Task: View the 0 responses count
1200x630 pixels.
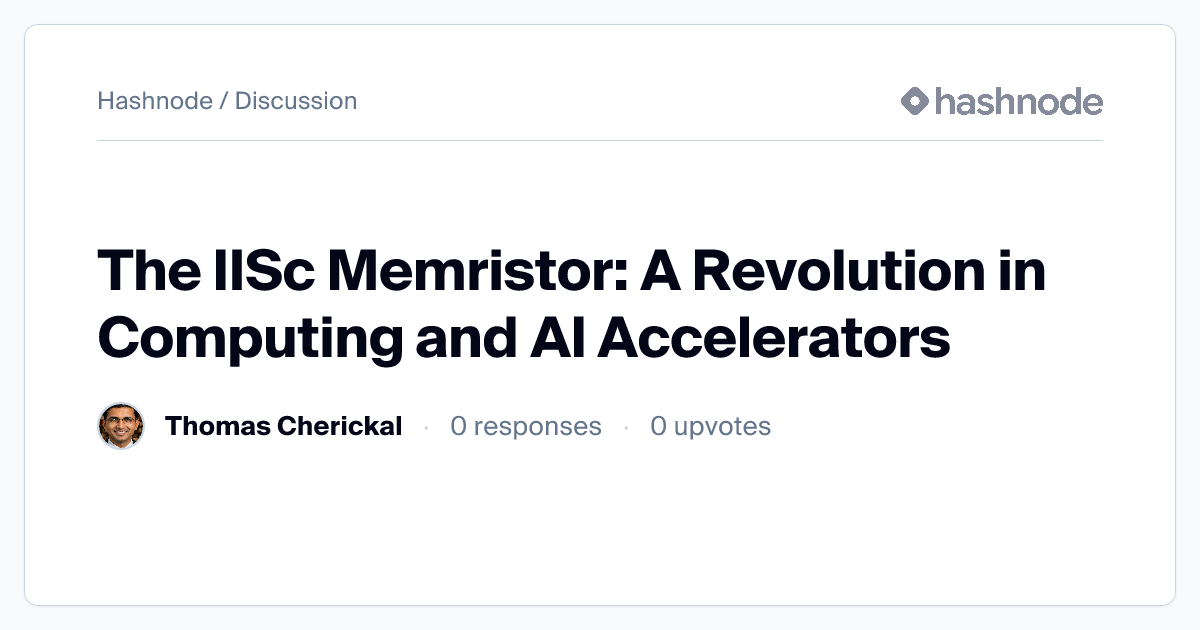Action: (525, 427)
